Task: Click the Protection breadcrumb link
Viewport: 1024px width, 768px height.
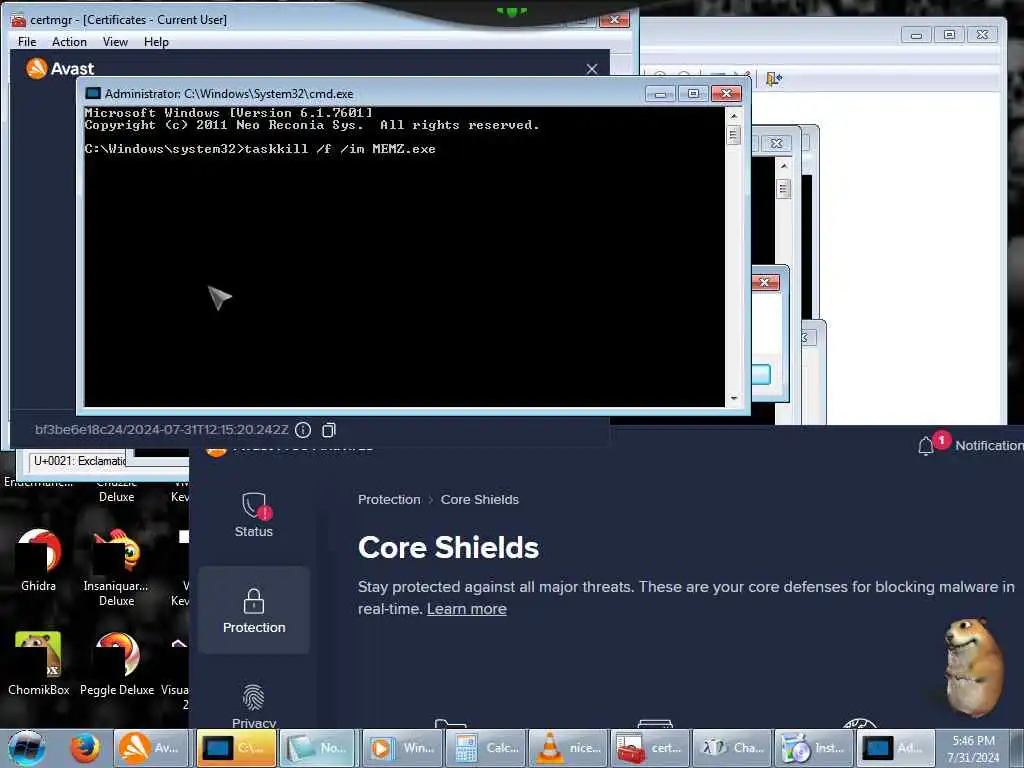Action: pos(389,500)
